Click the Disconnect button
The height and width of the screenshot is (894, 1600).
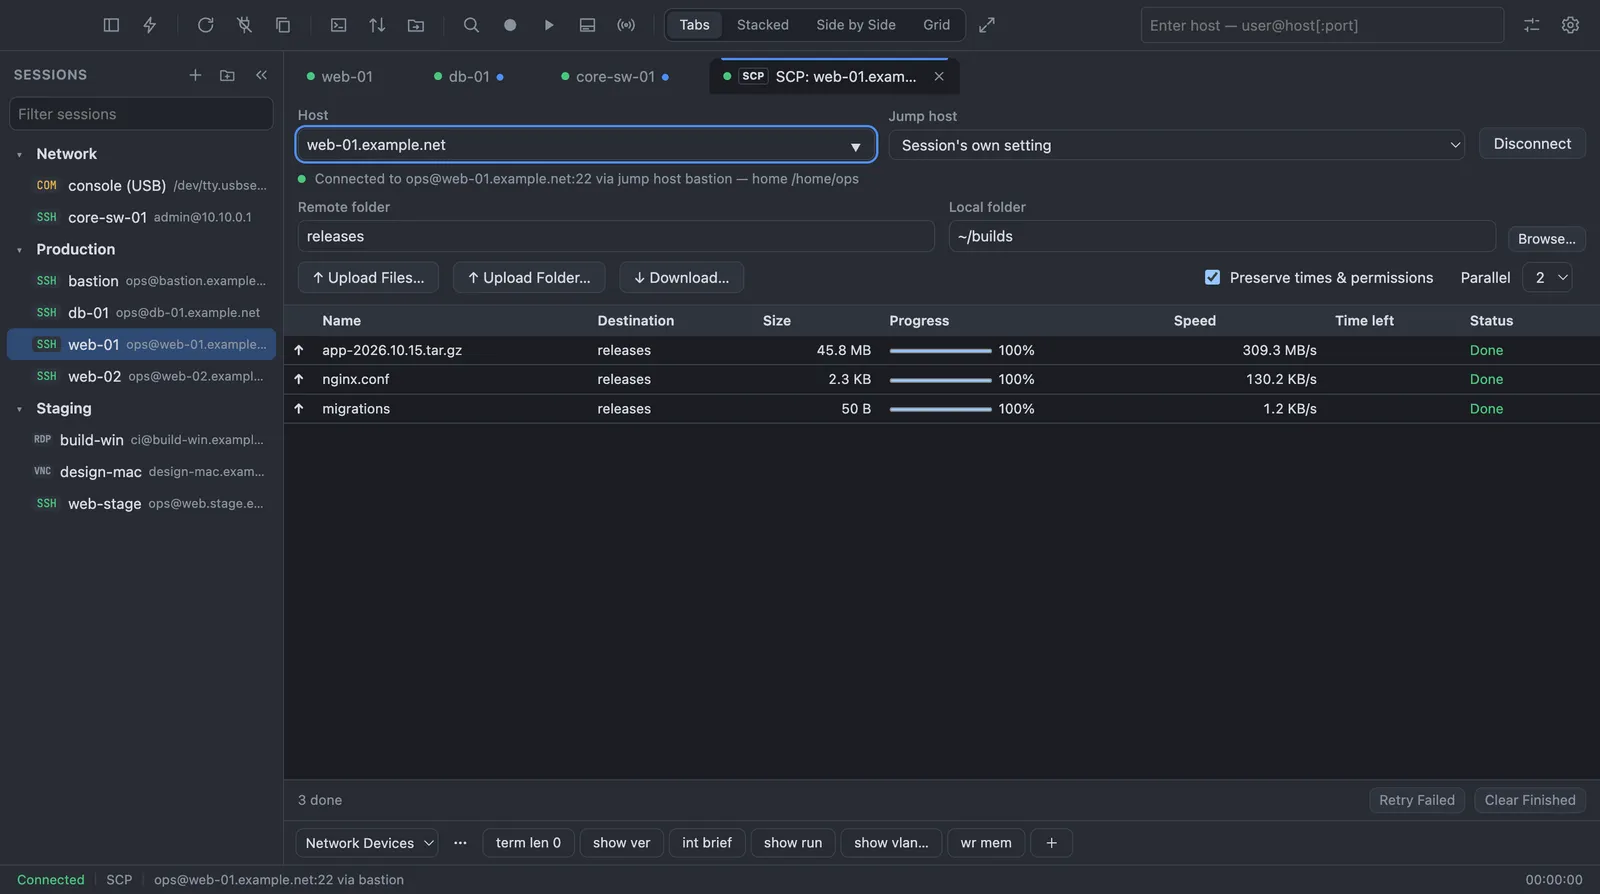coord(1532,144)
